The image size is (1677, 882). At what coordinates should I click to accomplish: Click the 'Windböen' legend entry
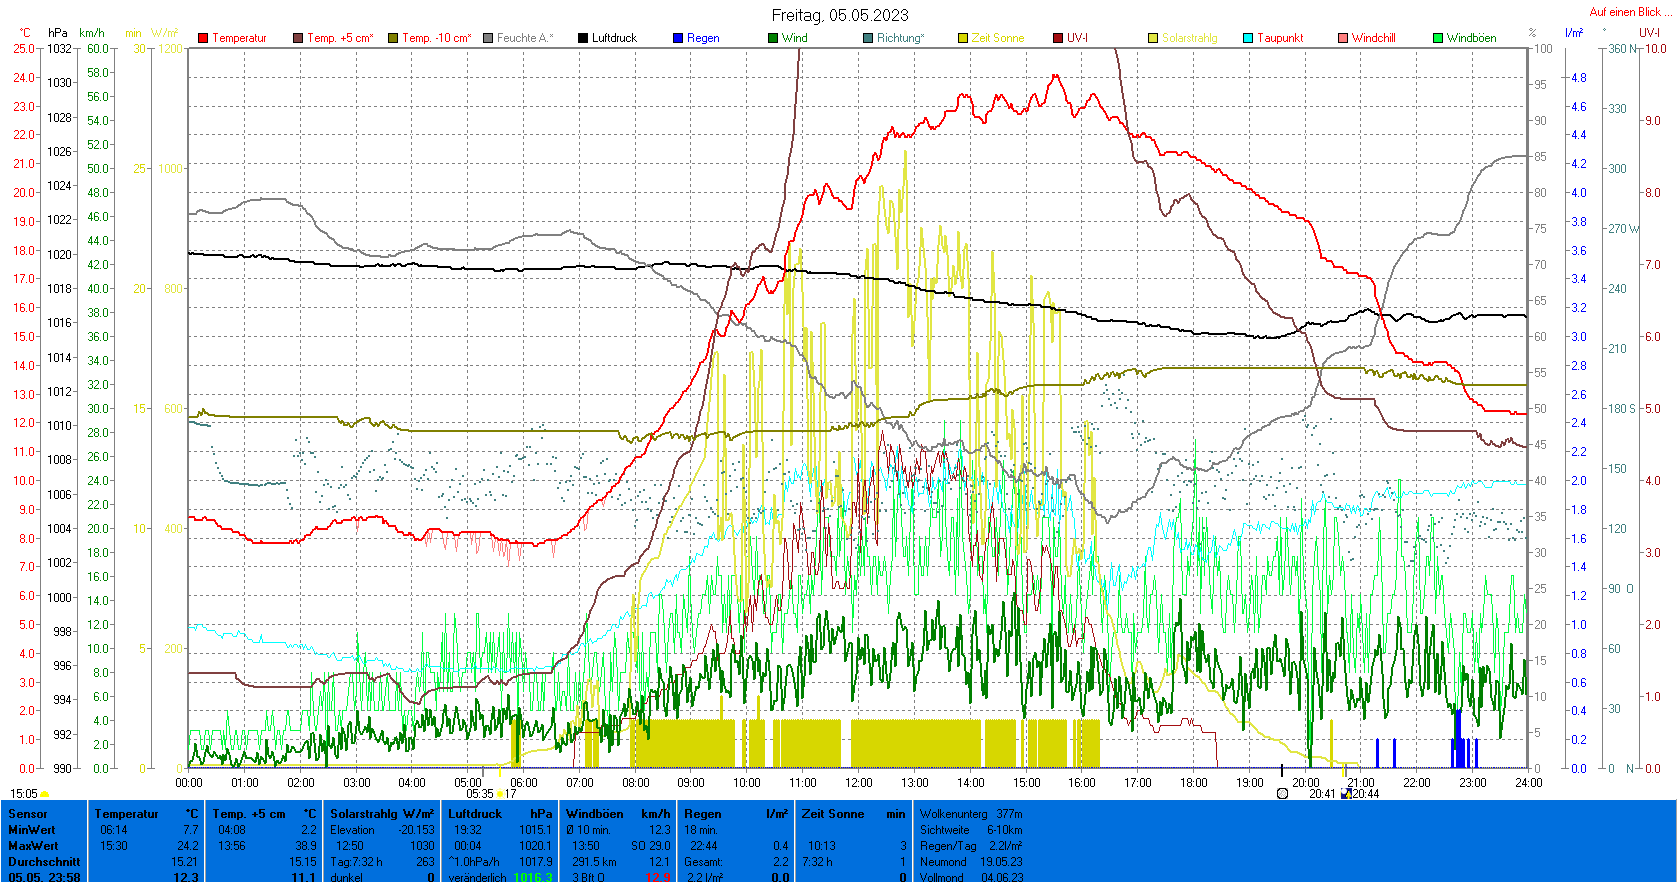[1471, 38]
